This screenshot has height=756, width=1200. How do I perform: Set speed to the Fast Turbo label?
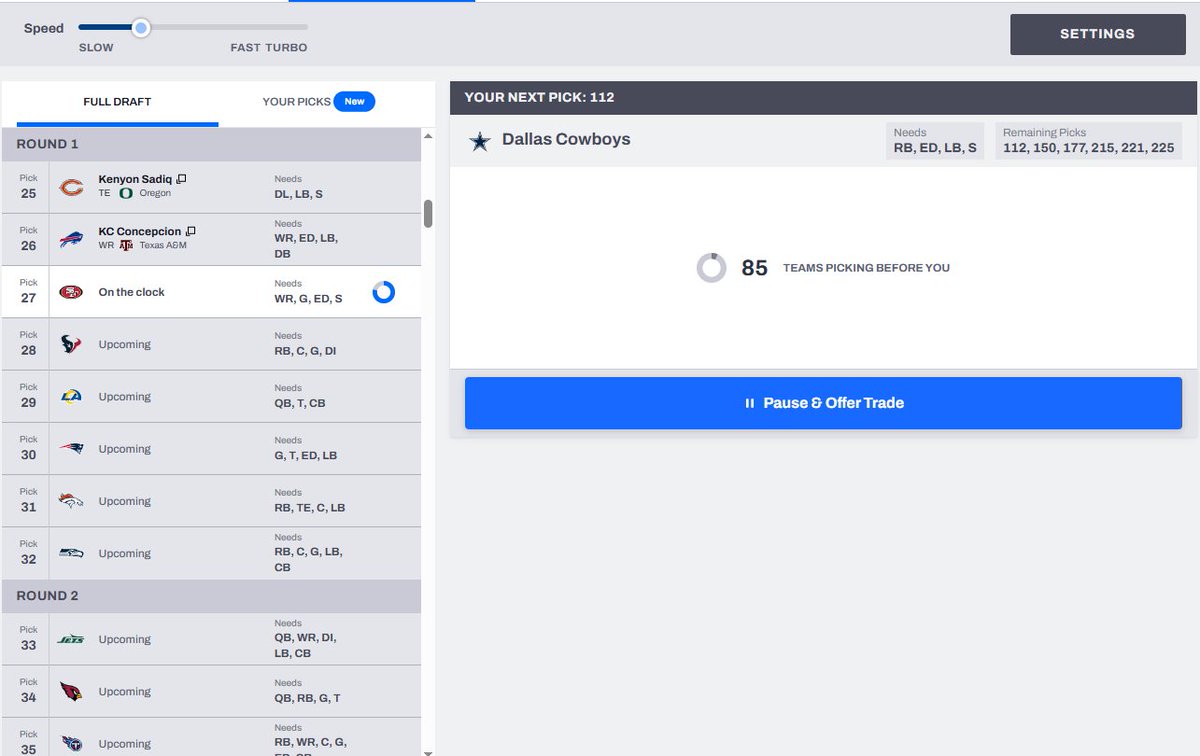(x=269, y=47)
